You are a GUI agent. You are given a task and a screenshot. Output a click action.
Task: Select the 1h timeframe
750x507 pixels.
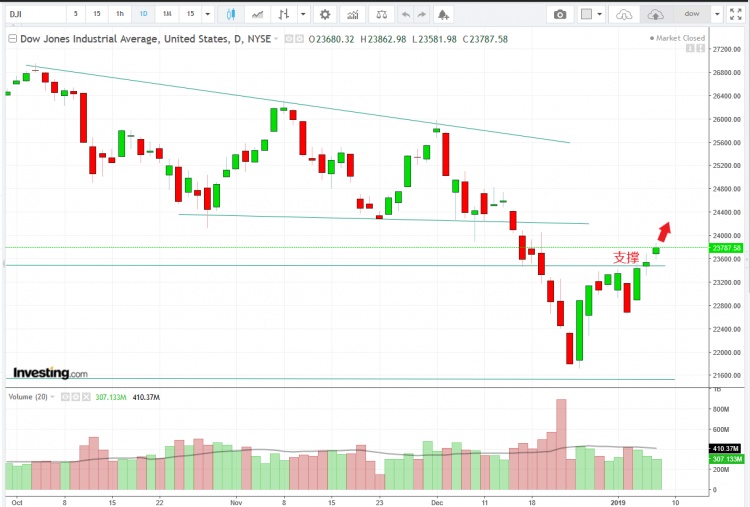[120, 14]
